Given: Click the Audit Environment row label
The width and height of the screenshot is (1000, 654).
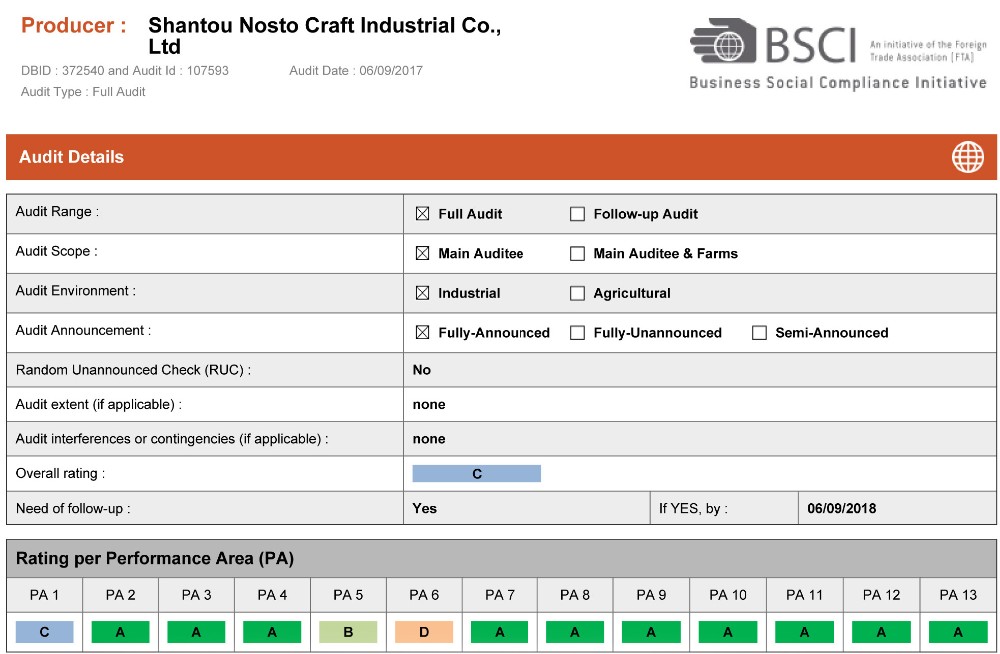Looking at the screenshot, I should pos(76,291).
